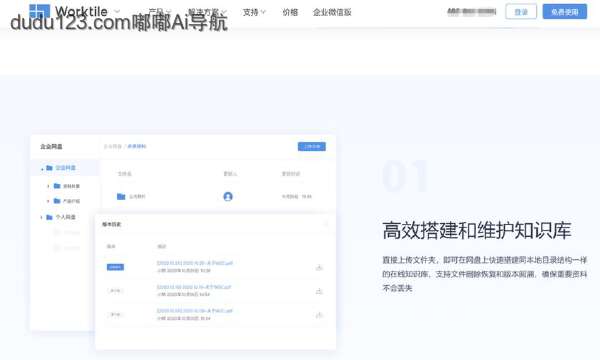The image size is (600, 360).
Task: Click the 高效搭建和维护知识库 heading
Action: click(x=477, y=231)
